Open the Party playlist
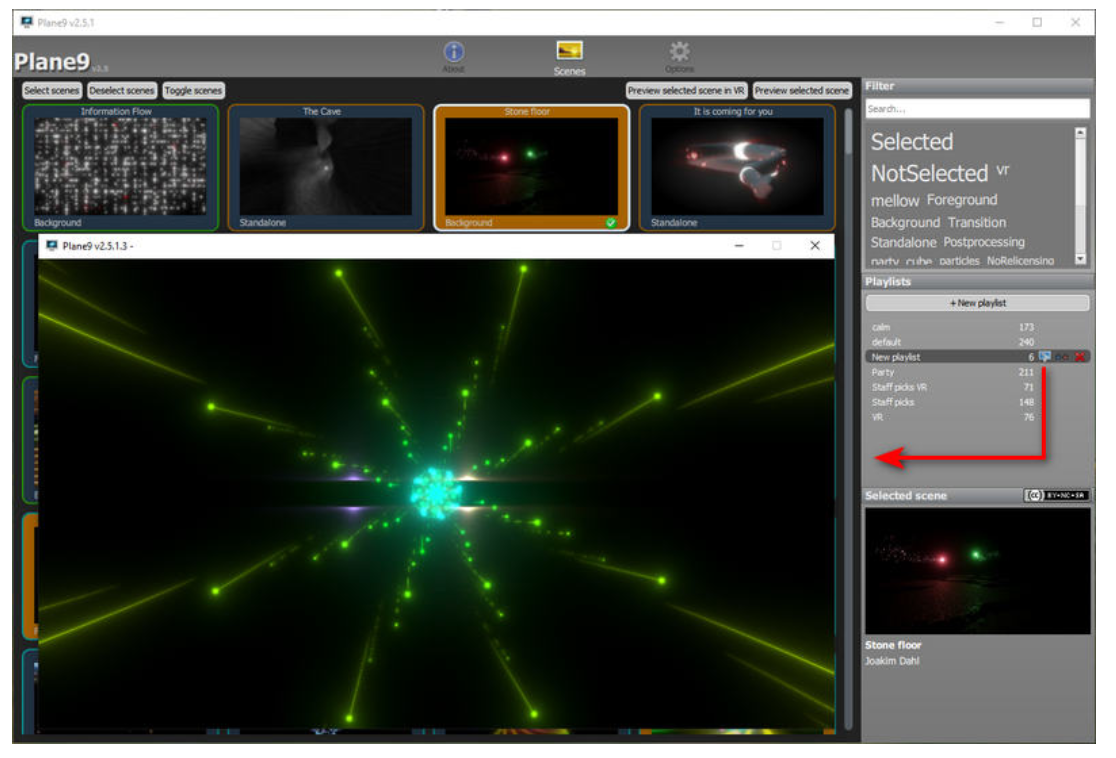The height and width of the screenshot is (758, 1116). (883, 372)
